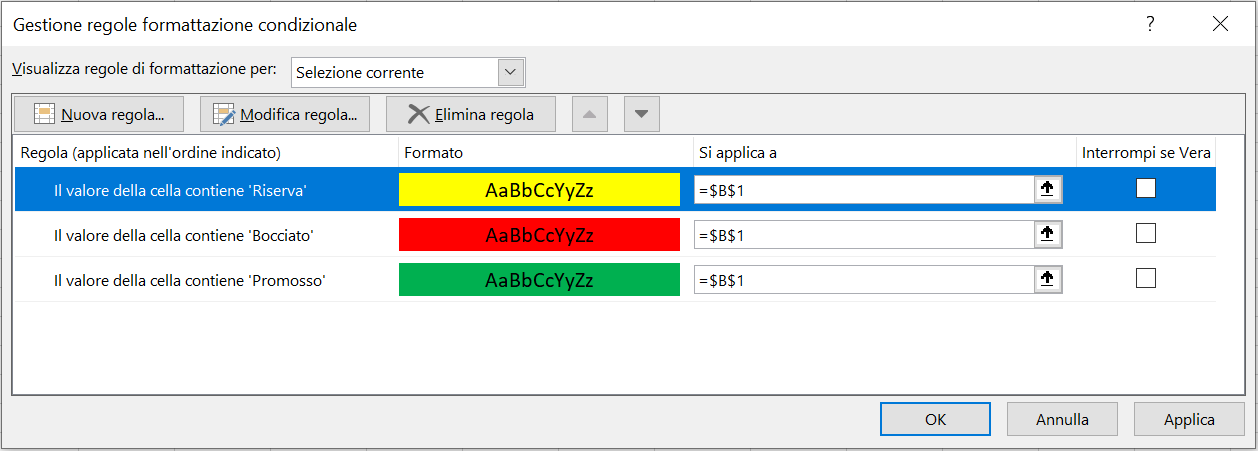
Task: Cancel the dialog with Annulla
Action: point(1062,420)
